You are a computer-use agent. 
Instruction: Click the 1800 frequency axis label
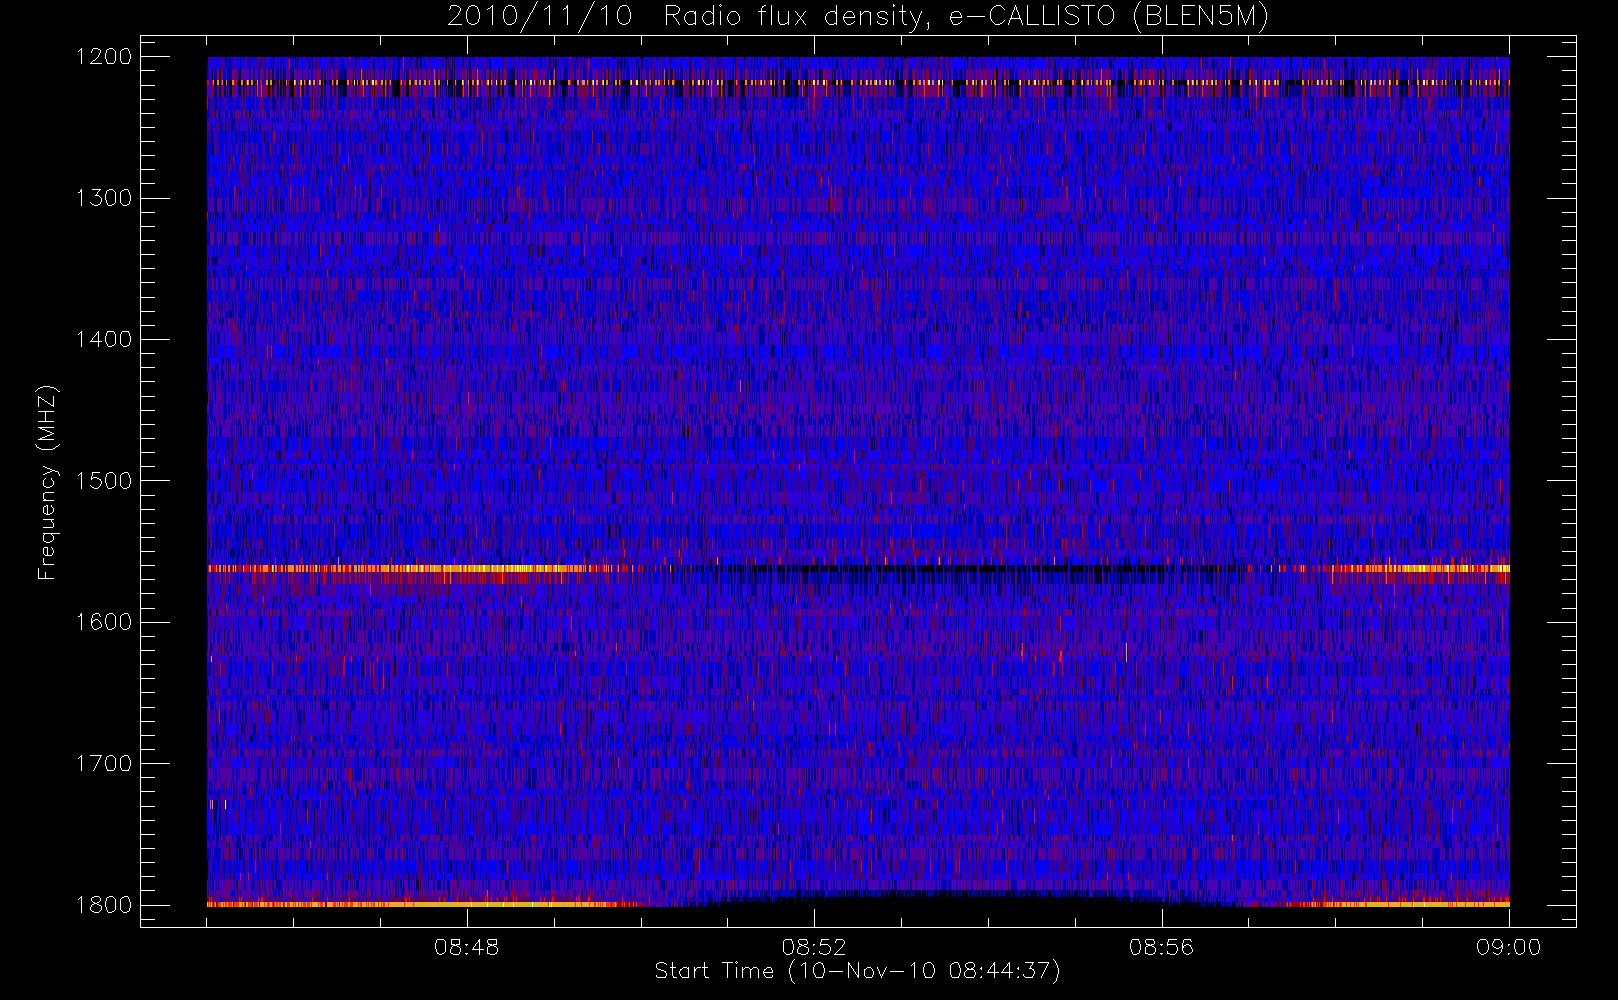104,905
